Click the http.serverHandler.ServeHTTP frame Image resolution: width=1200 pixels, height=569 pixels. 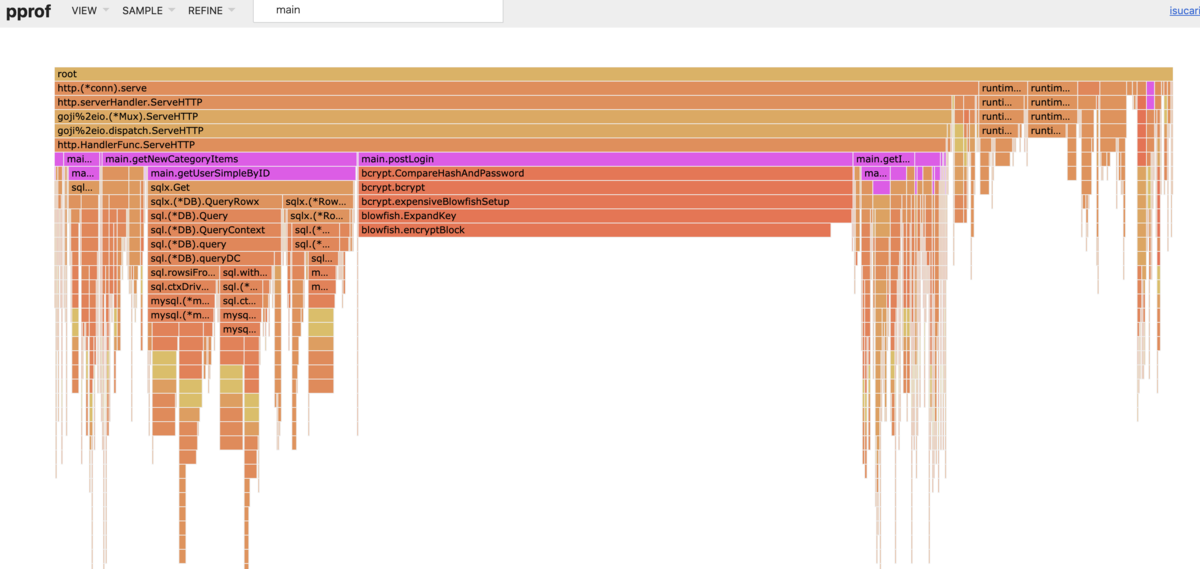[x=503, y=102]
